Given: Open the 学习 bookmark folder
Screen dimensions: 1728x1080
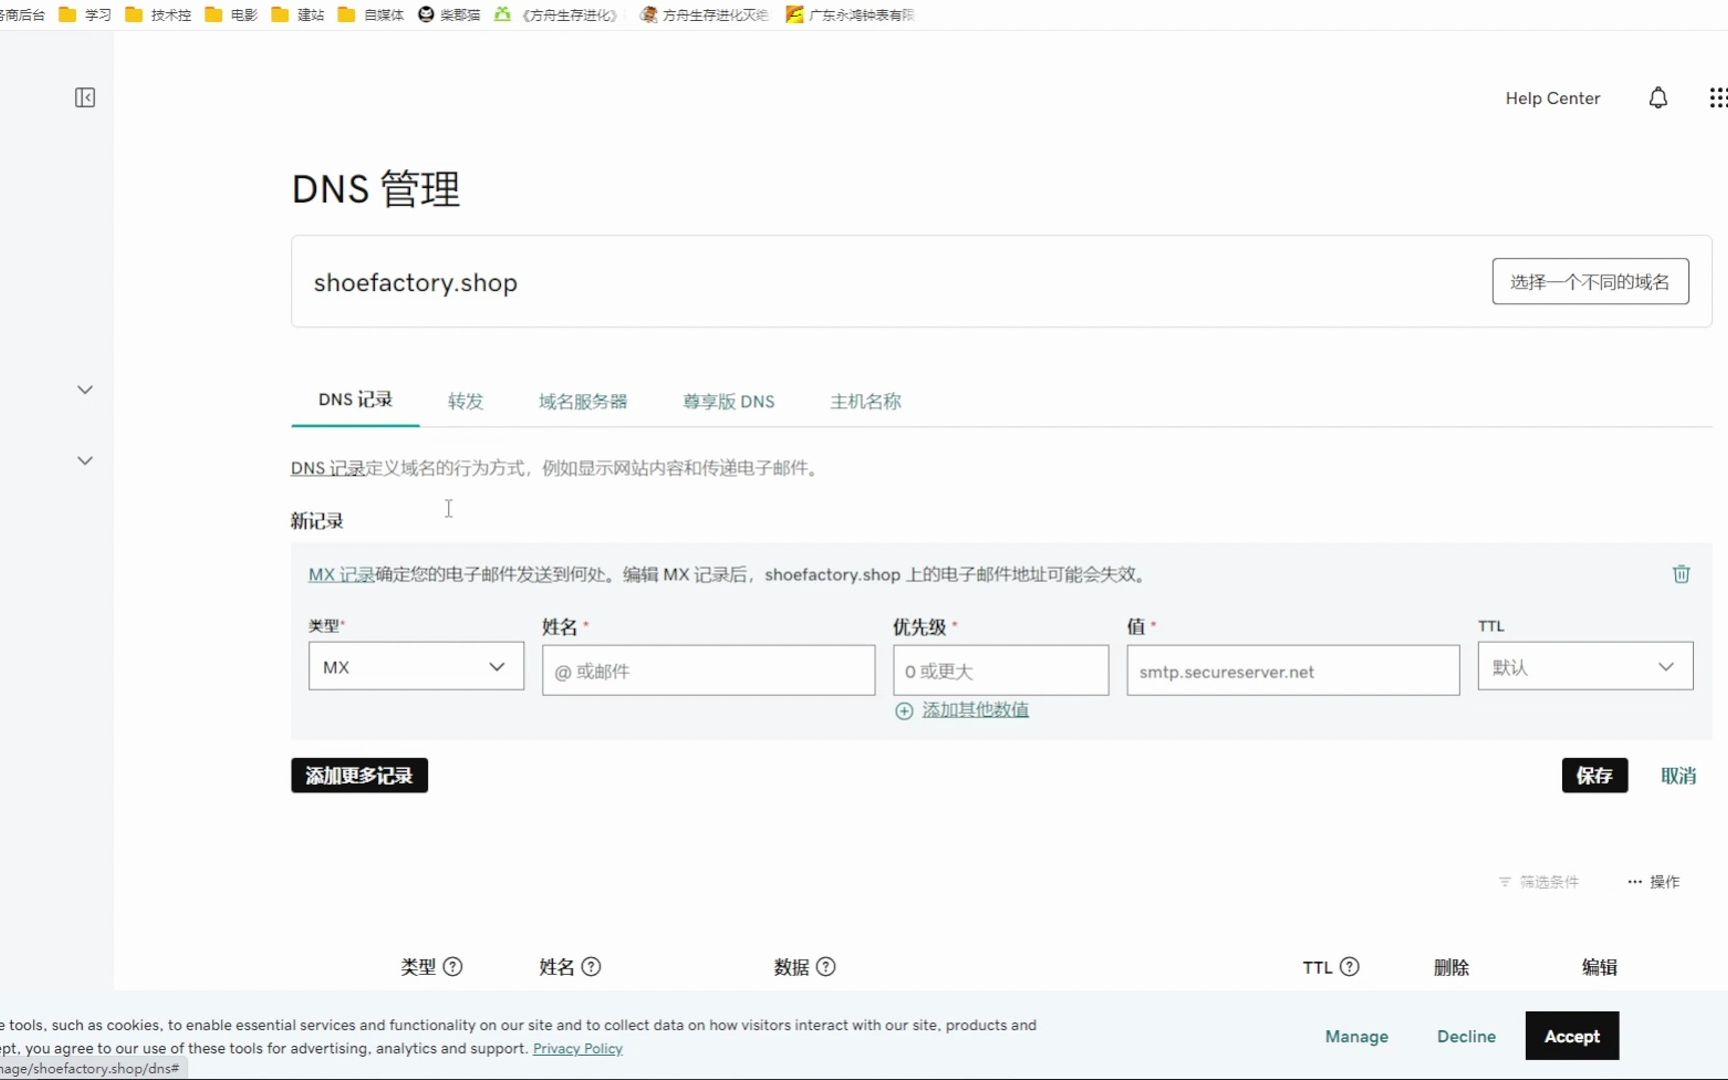Looking at the screenshot, I should 85,15.
